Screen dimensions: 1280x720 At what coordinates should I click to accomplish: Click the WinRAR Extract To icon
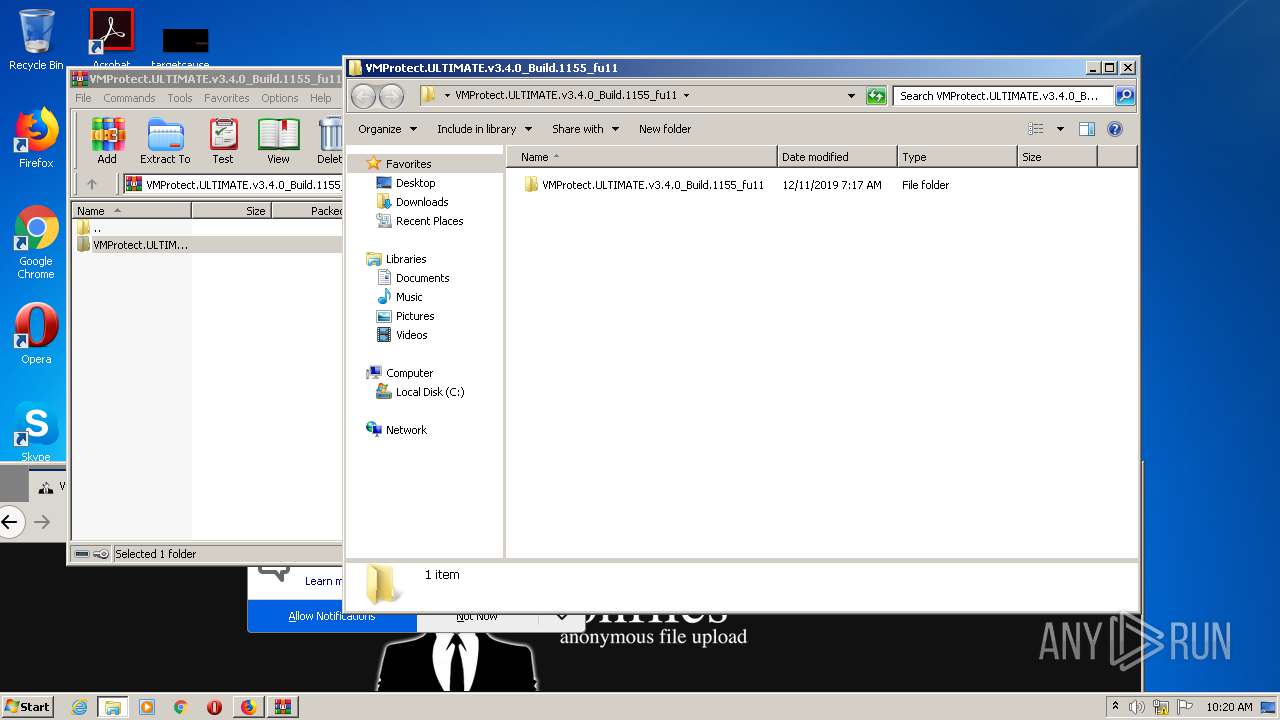pyautogui.click(x=165, y=141)
